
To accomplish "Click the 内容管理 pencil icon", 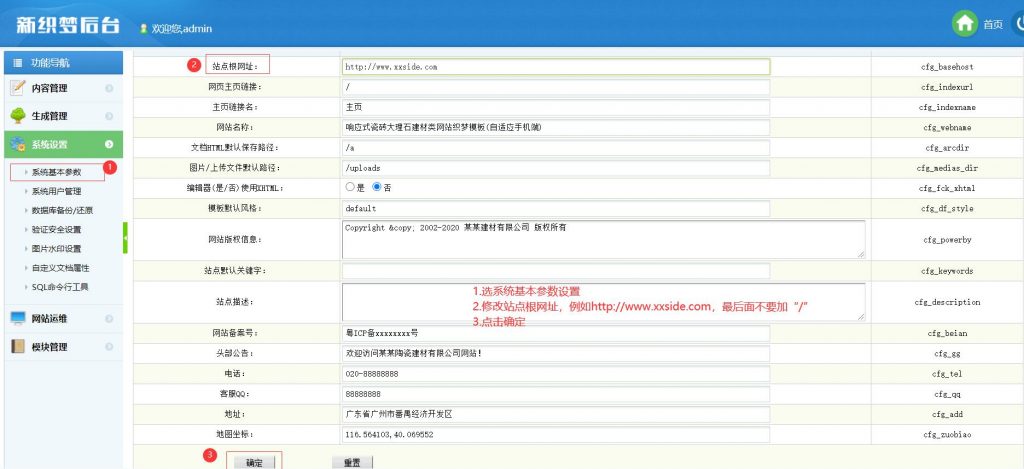I will 18,88.
